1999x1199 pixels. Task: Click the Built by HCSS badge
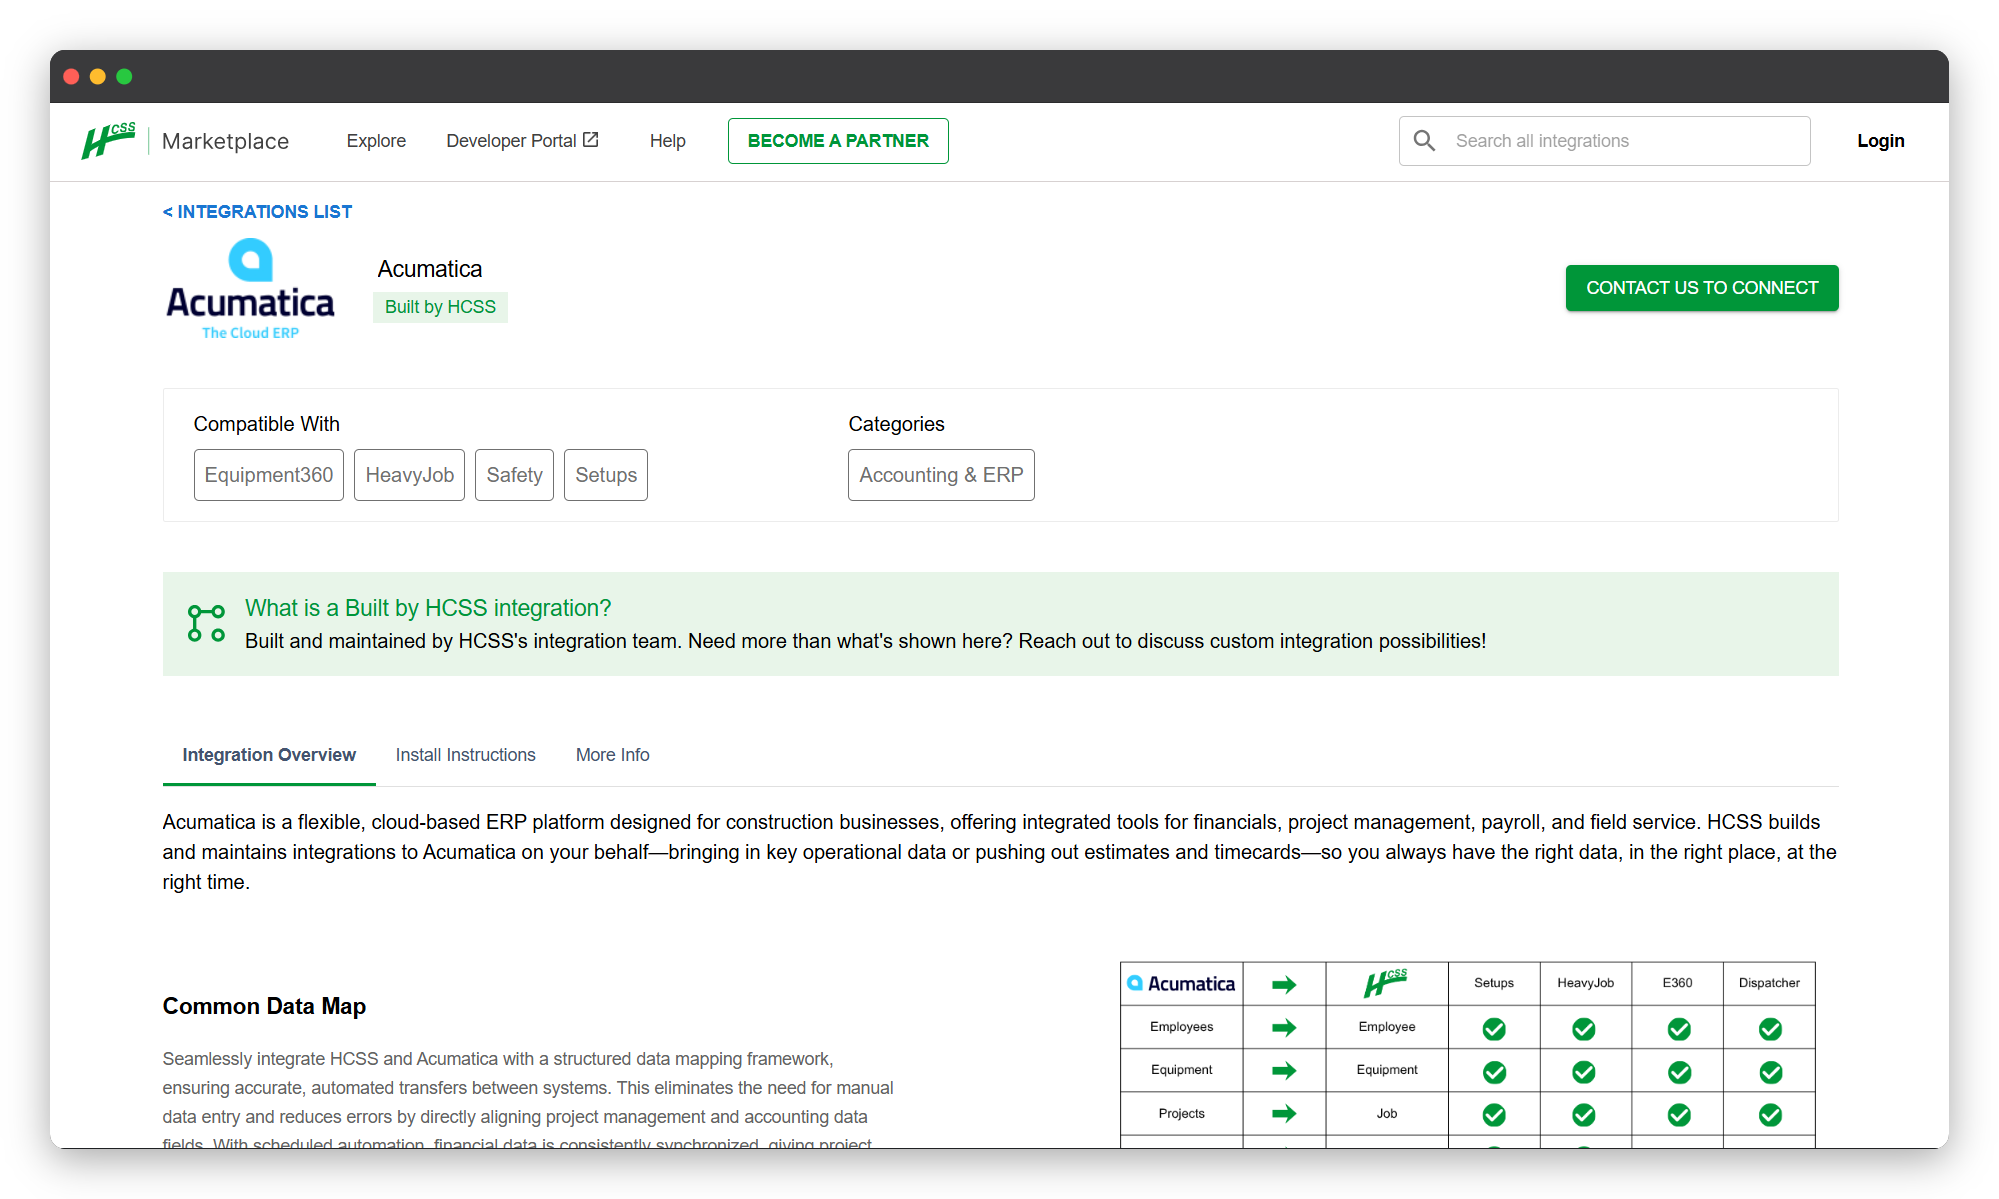(x=440, y=307)
